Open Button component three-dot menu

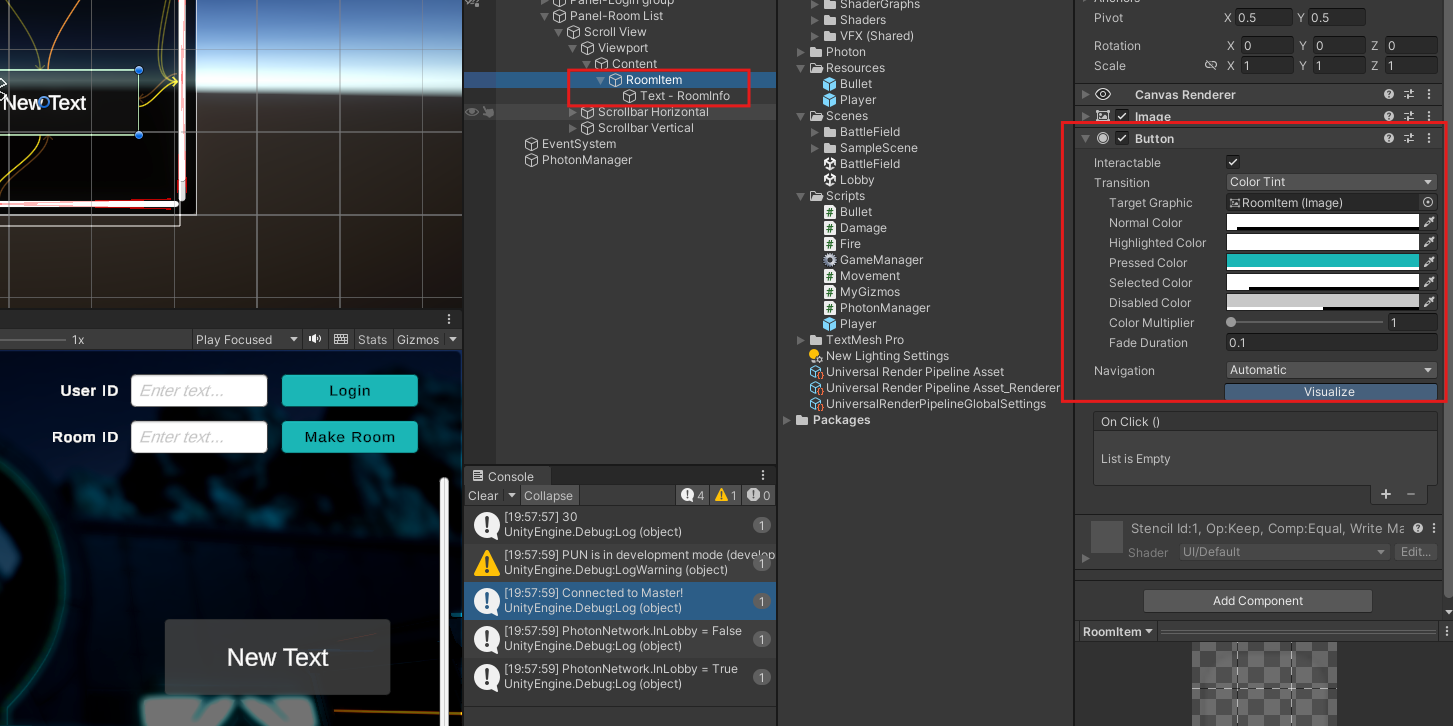1429,139
